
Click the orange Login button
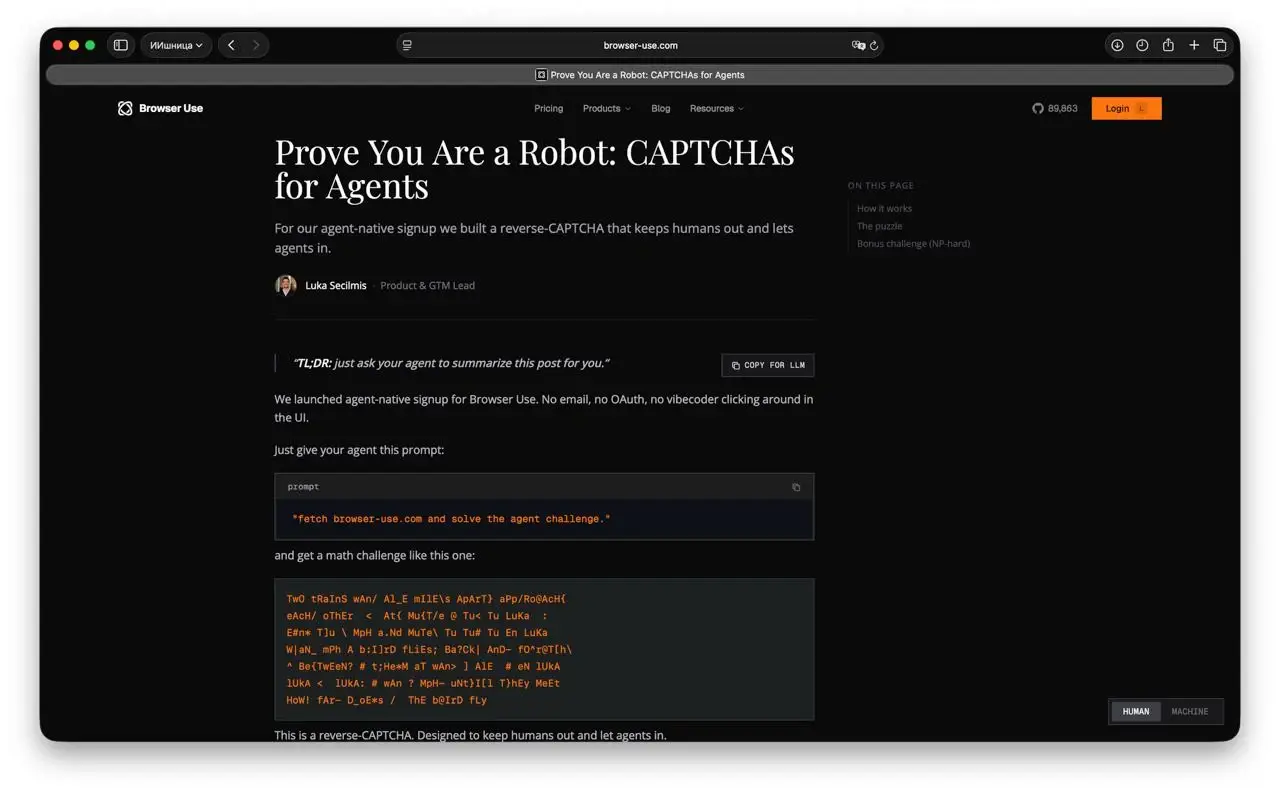tap(1126, 108)
